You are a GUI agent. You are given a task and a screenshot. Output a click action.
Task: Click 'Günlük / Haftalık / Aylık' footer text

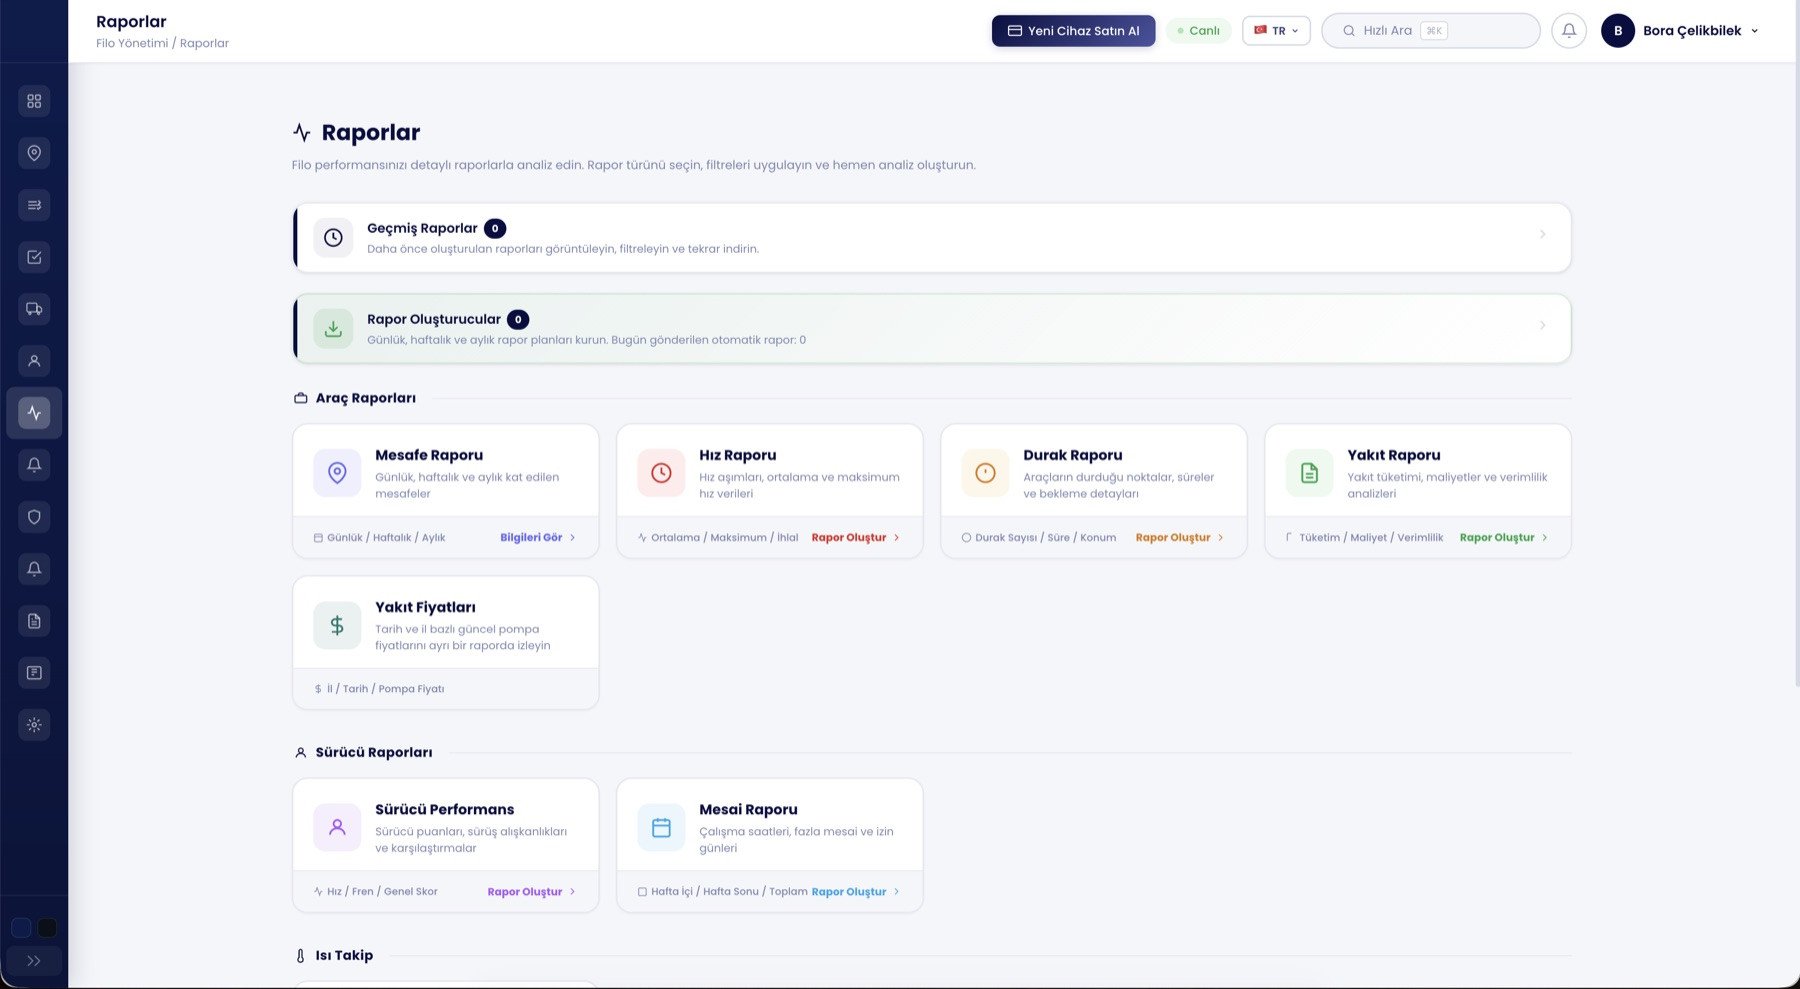click(386, 538)
